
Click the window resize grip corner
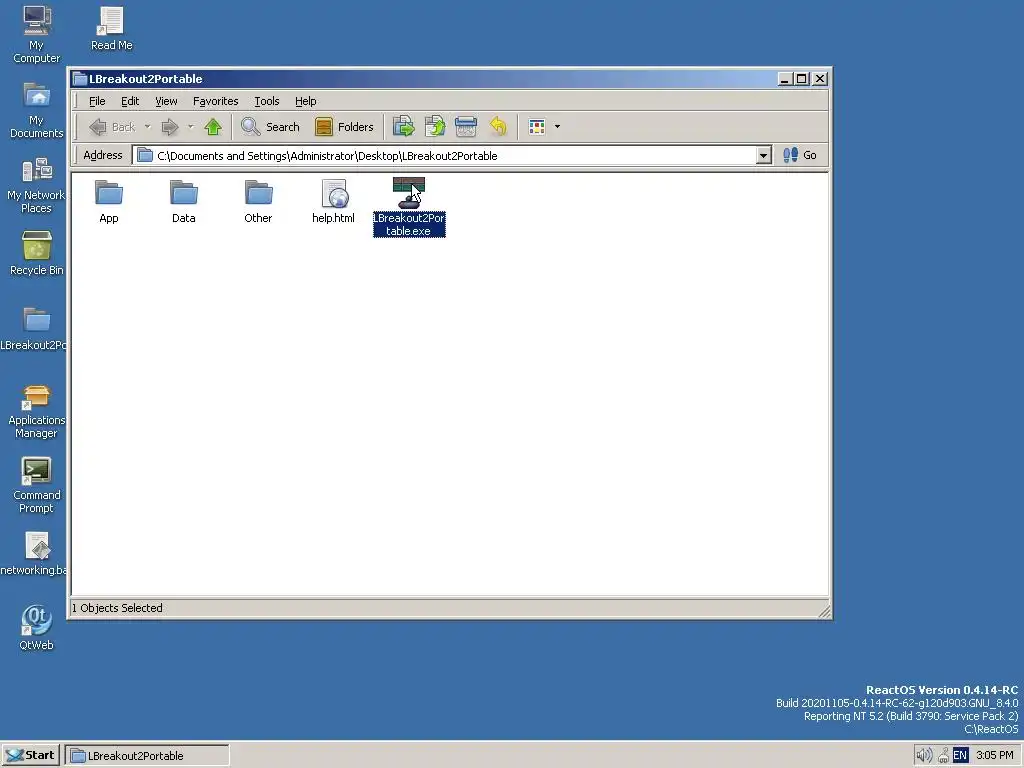tap(824, 611)
